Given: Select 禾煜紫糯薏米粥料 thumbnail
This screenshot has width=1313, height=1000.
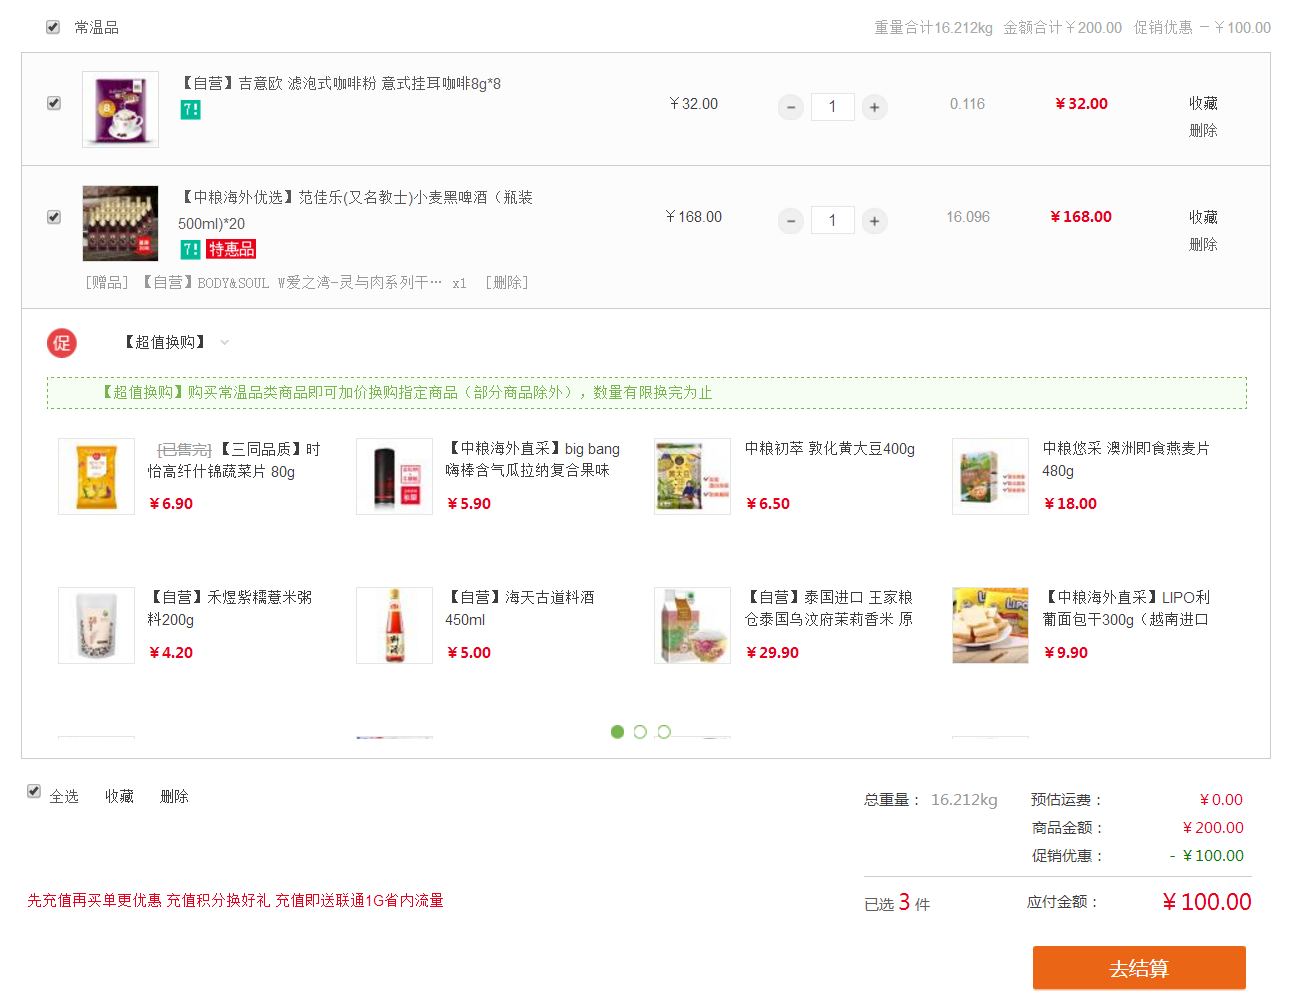Looking at the screenshot, I should pos(96,625).
